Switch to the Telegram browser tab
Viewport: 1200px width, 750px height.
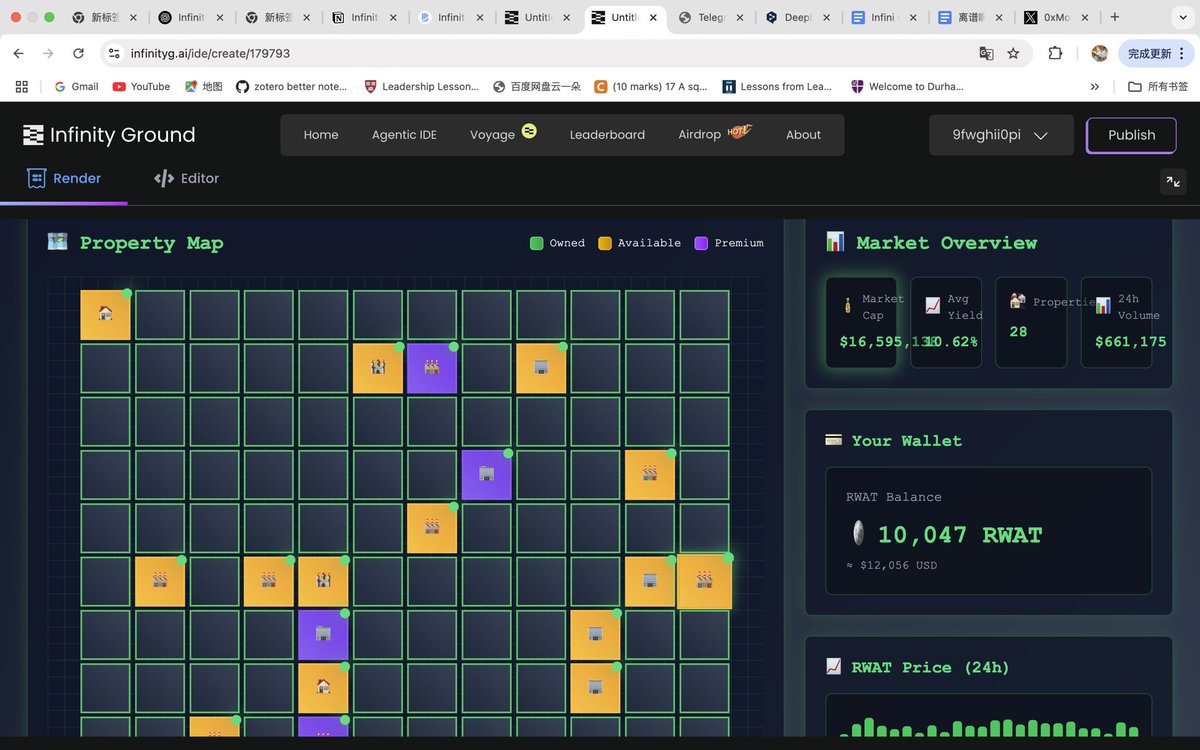[712, 18]
